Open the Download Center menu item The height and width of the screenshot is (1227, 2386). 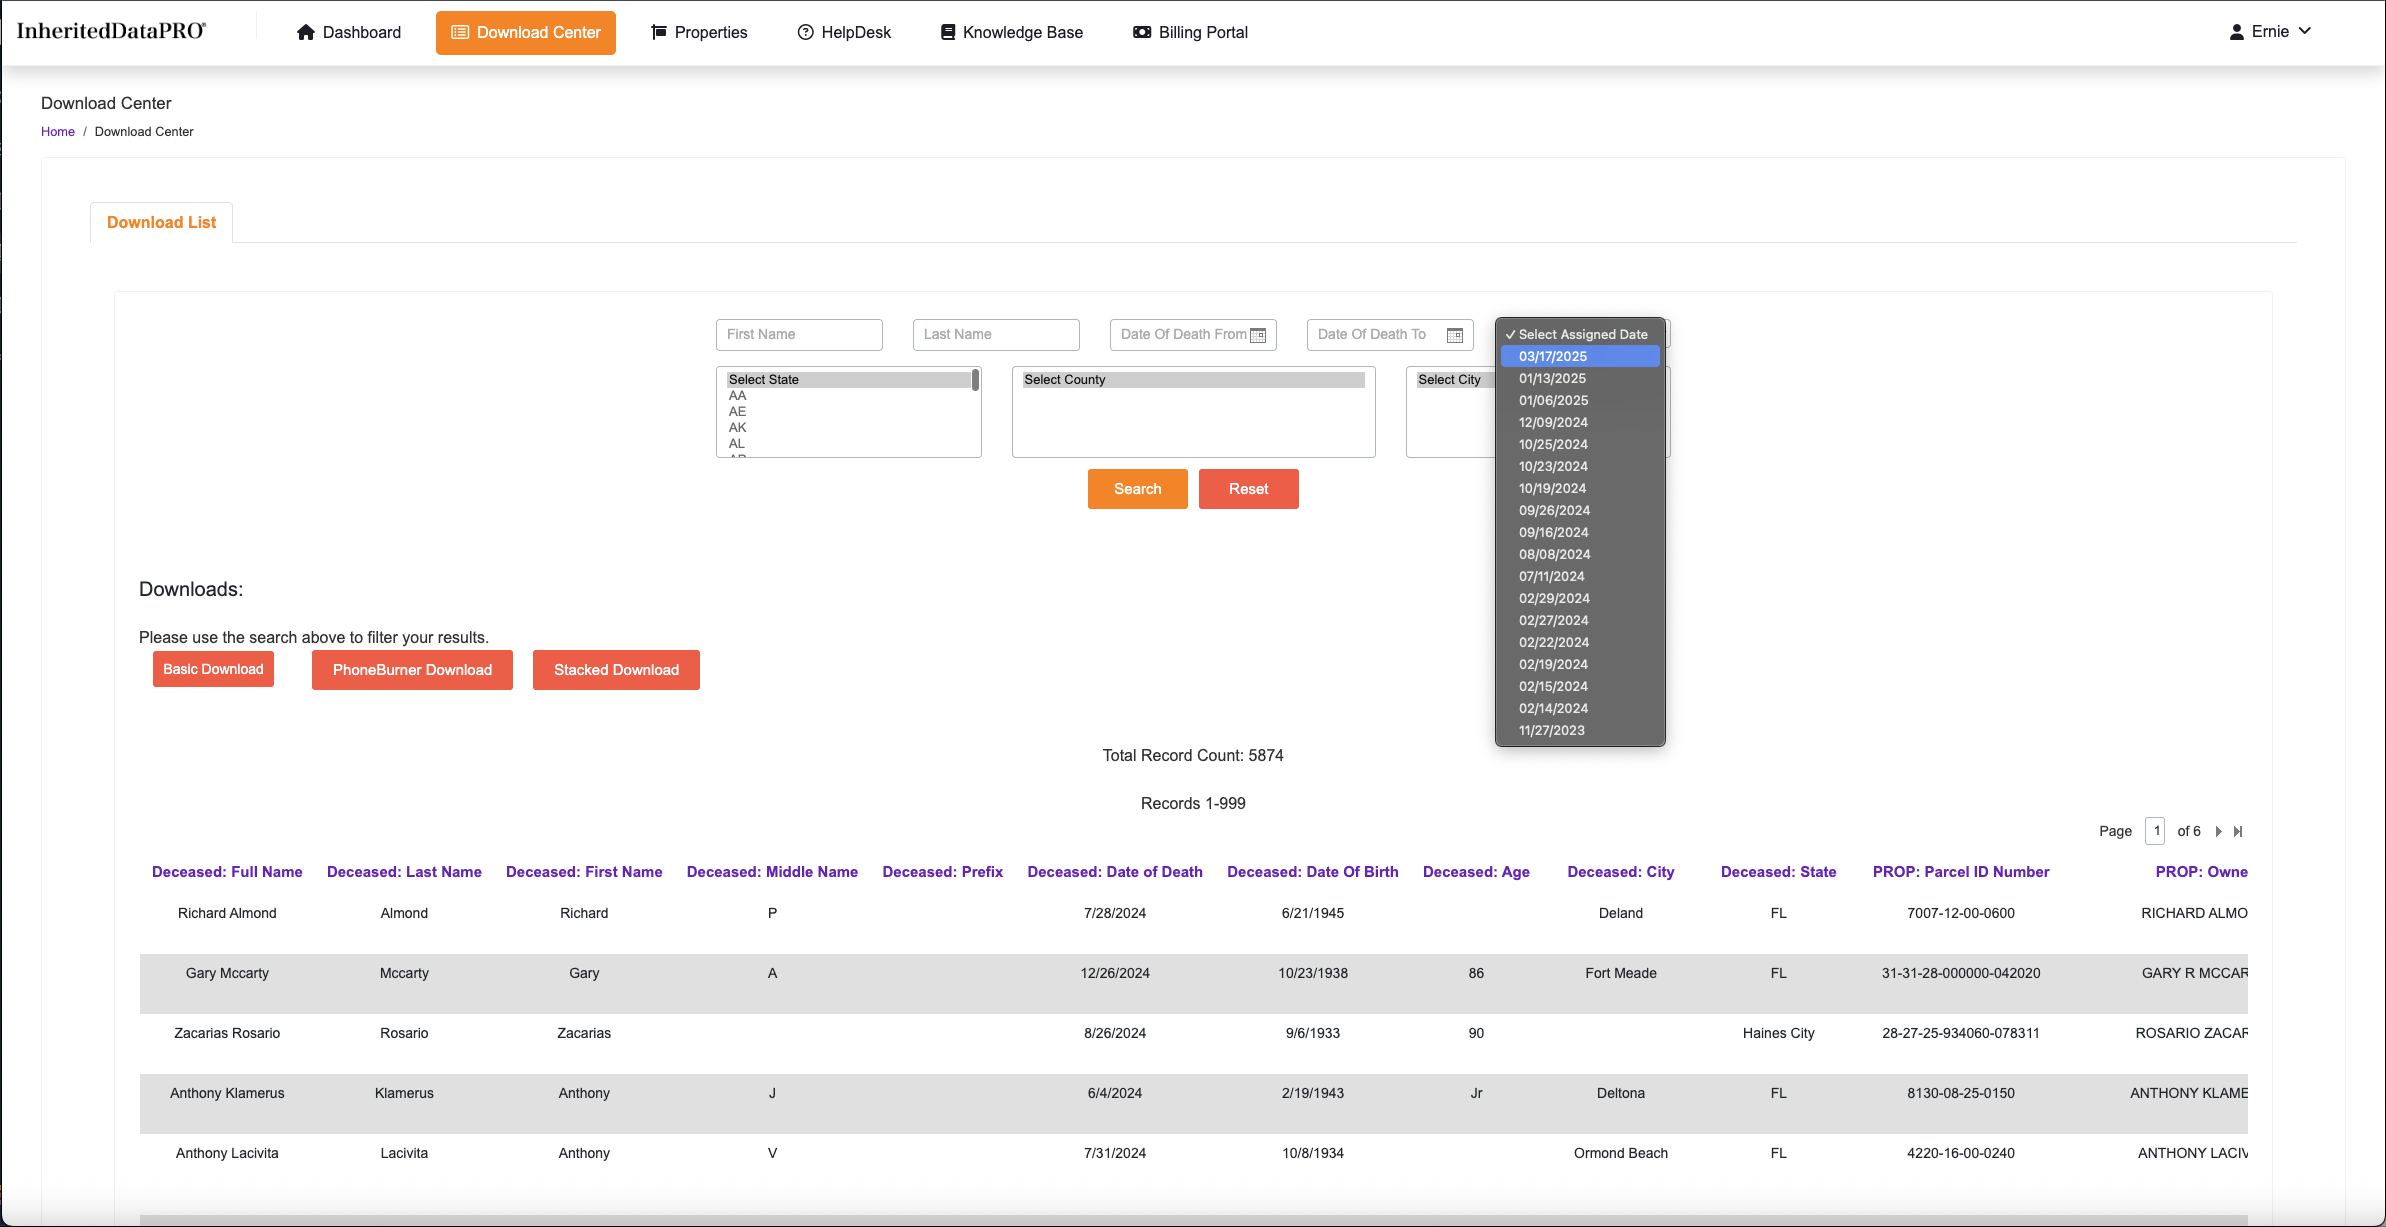click(x=526, y=32)
